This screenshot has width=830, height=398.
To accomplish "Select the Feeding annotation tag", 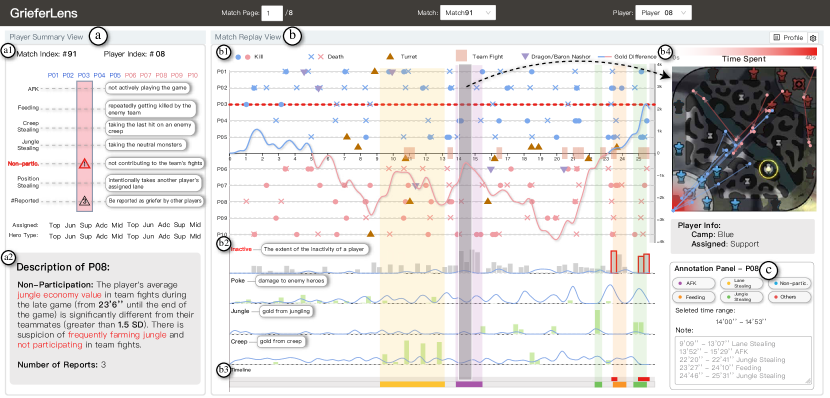I will click(x=694, y=297).
